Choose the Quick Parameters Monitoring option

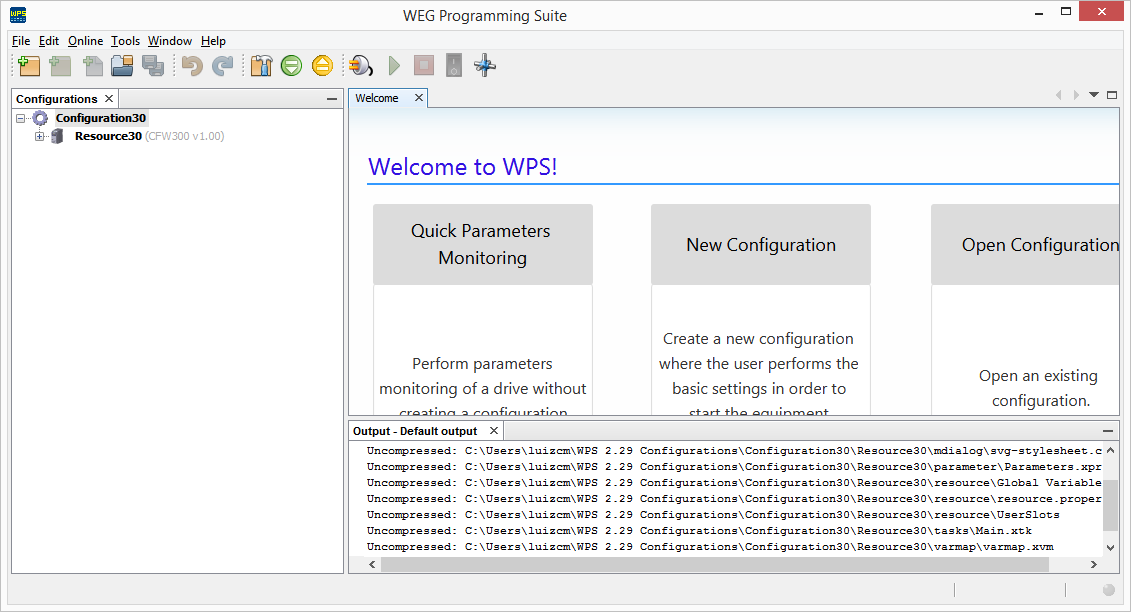point(483,244)
